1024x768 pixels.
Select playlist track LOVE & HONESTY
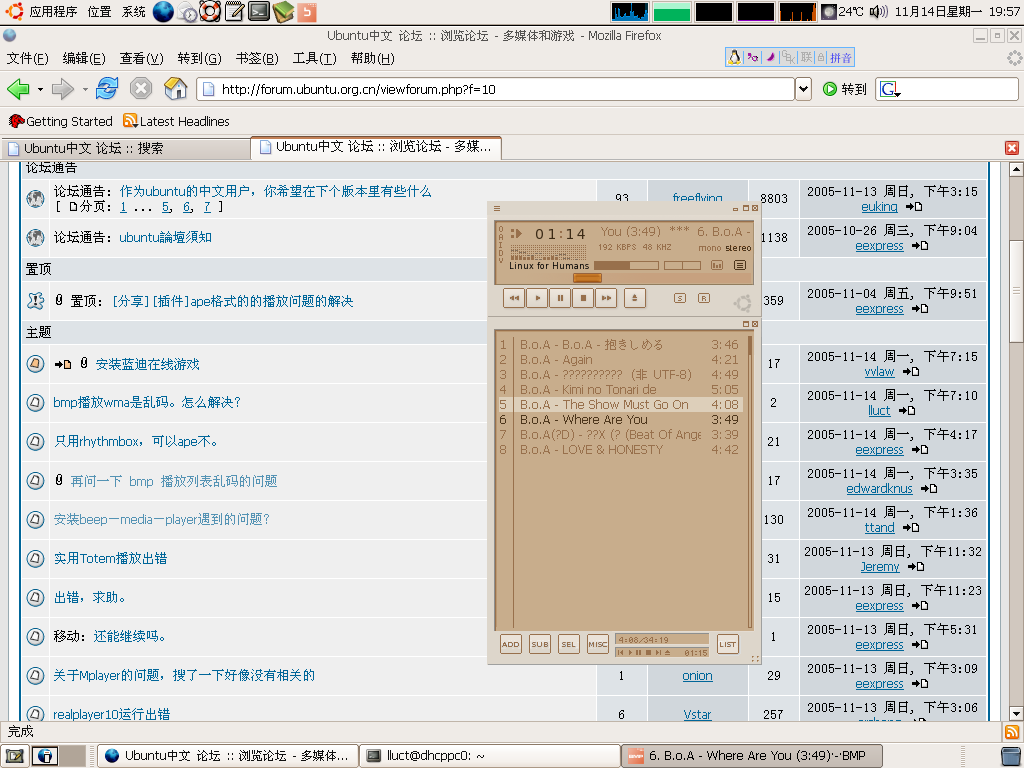pyautogui.click(x=619, y=450)
